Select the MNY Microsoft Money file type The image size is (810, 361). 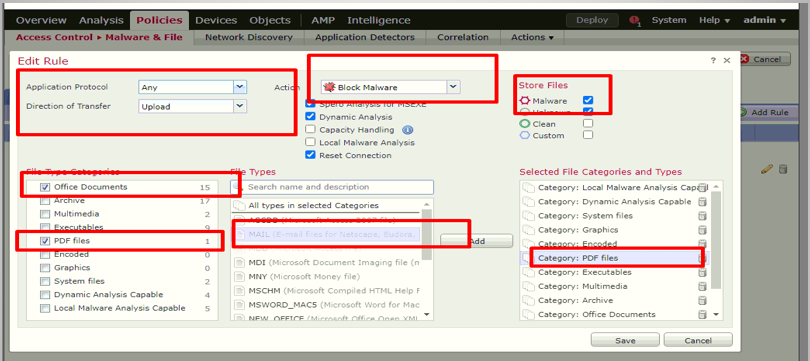(326, 276)
